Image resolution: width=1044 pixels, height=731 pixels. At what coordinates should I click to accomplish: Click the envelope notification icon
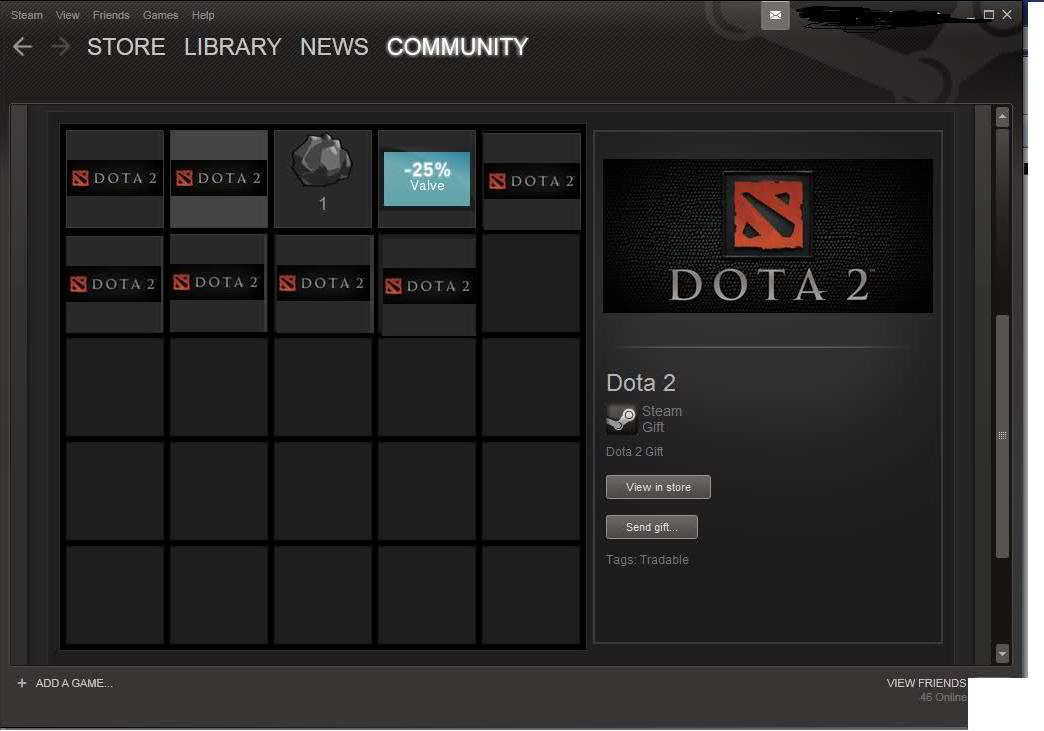775,15
